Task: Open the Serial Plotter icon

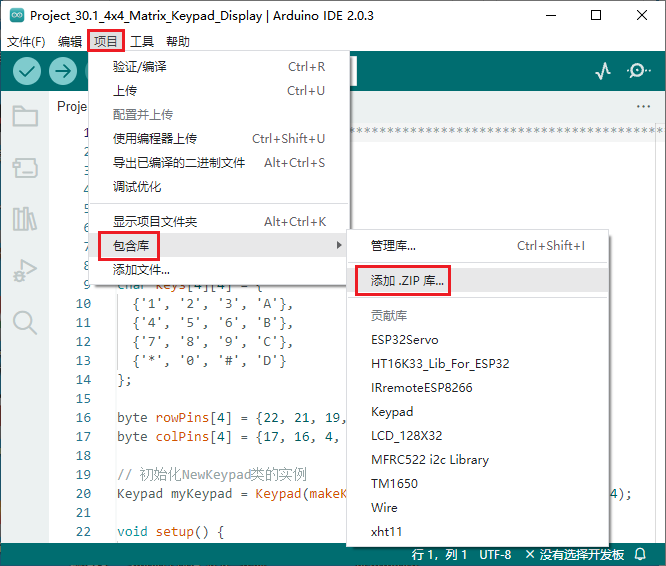Action: (603, 71)
